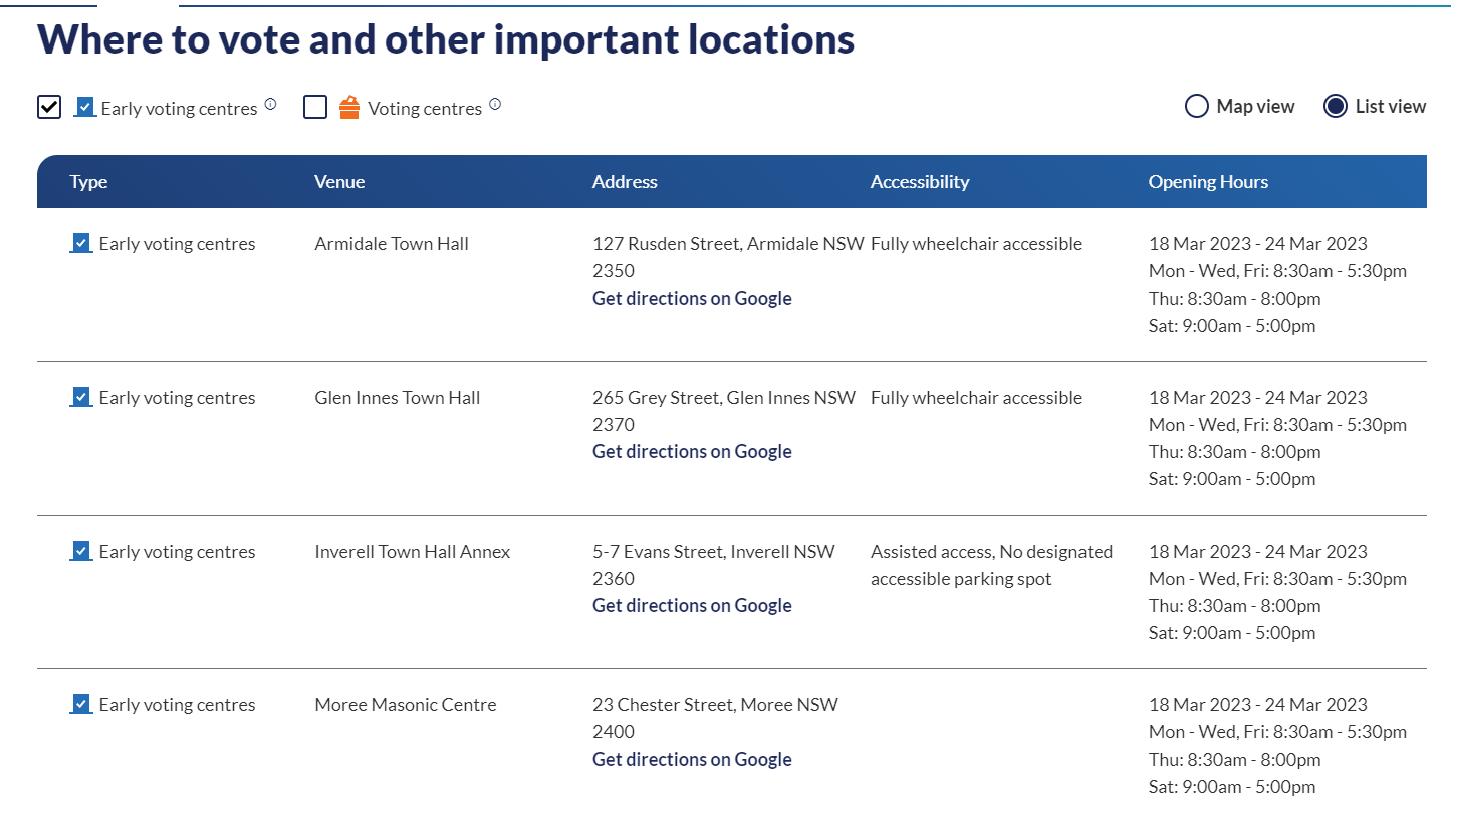The height and width of the screenshot is (815, 1467).
Task: Click the Where to vote page heading
Action: coord(446,39)
